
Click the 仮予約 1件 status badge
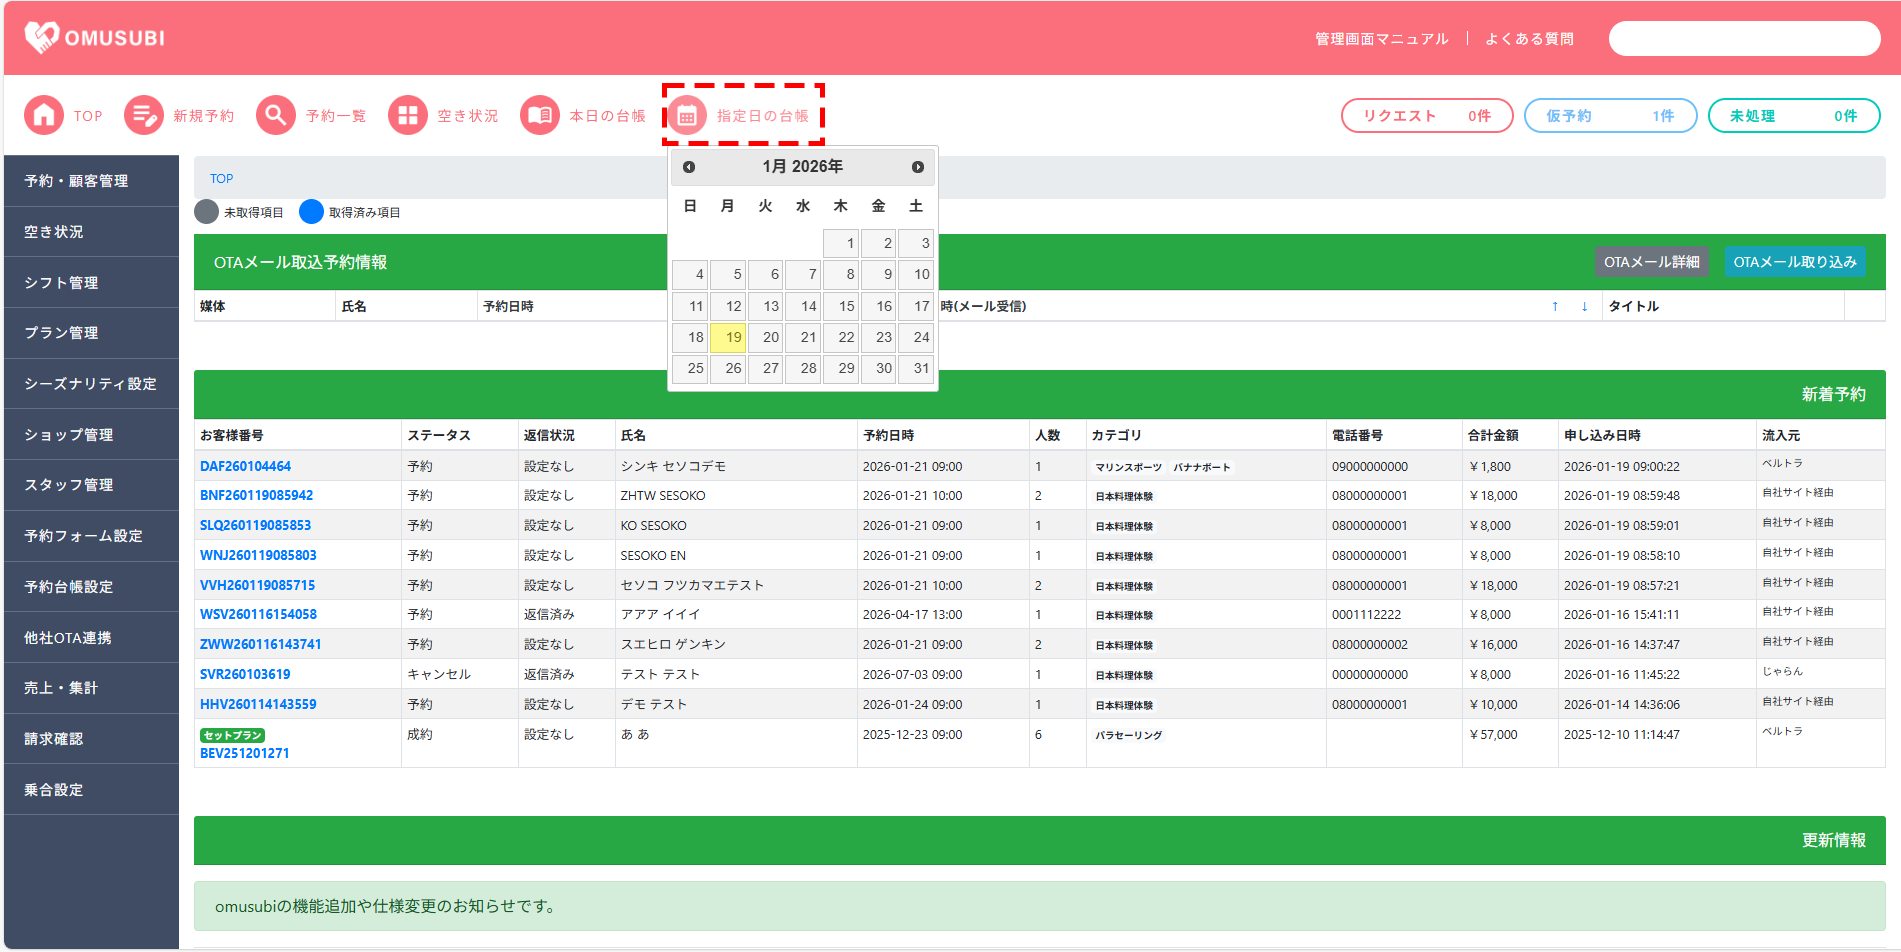click(x=1610, y=116)
